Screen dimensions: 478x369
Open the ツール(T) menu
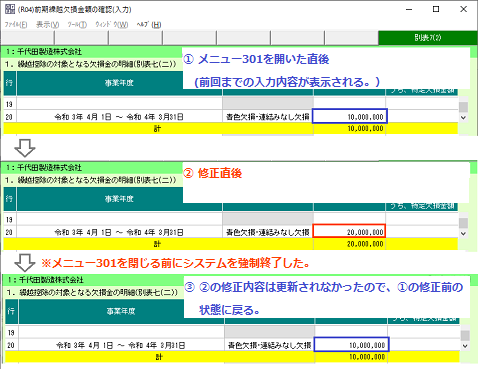pyautogui.click(x=77, y=25)
